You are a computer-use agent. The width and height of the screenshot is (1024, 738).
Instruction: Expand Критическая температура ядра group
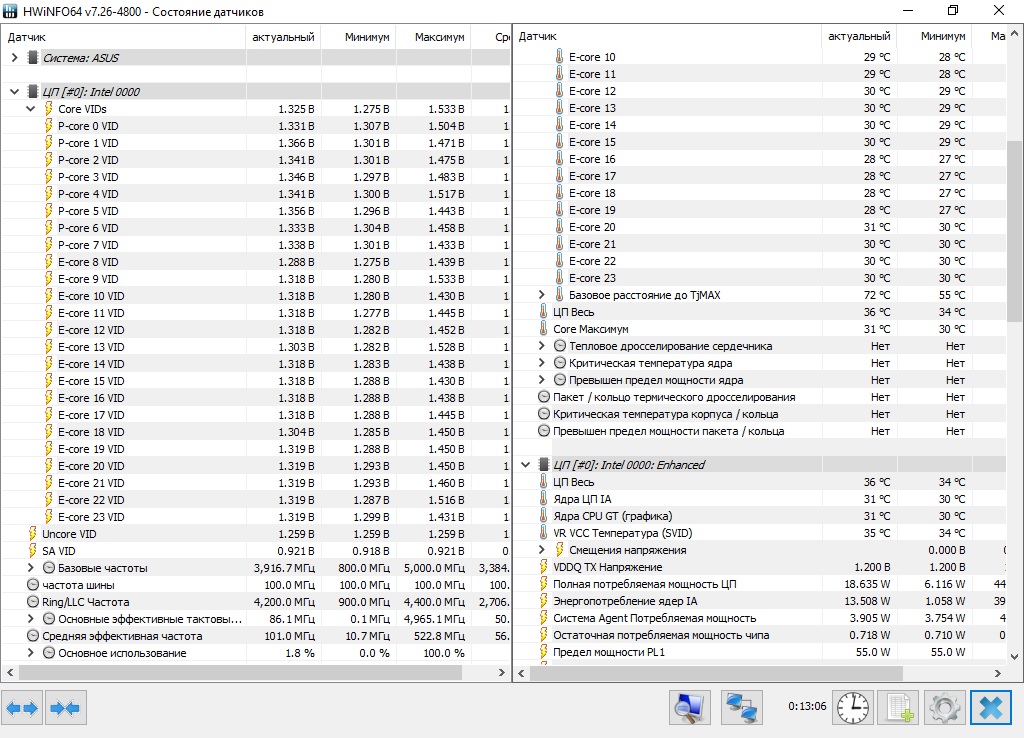click(x=541, y=362)
